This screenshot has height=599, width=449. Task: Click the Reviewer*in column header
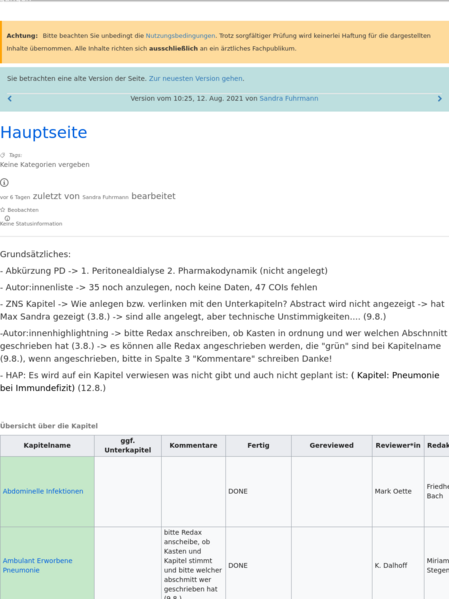click(398, 445)
